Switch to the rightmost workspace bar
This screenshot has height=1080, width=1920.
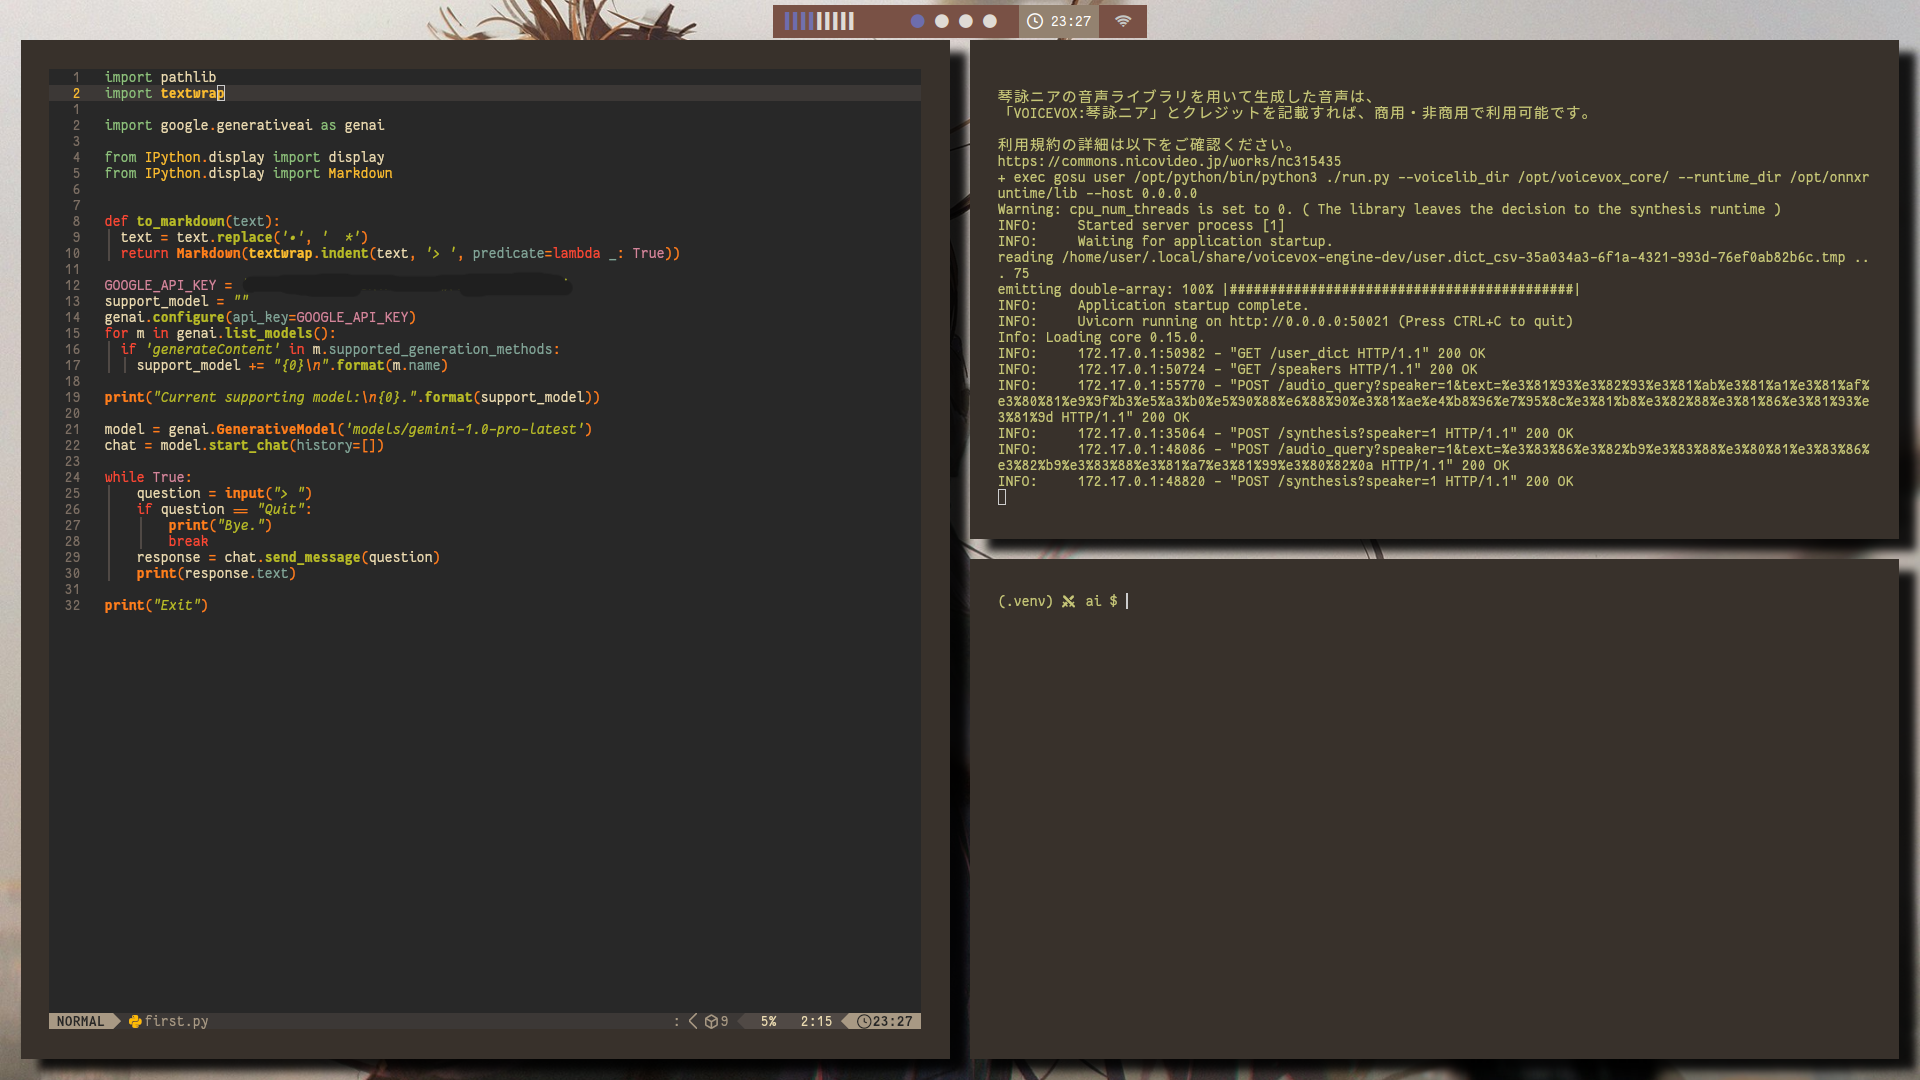tap(851, 20)
